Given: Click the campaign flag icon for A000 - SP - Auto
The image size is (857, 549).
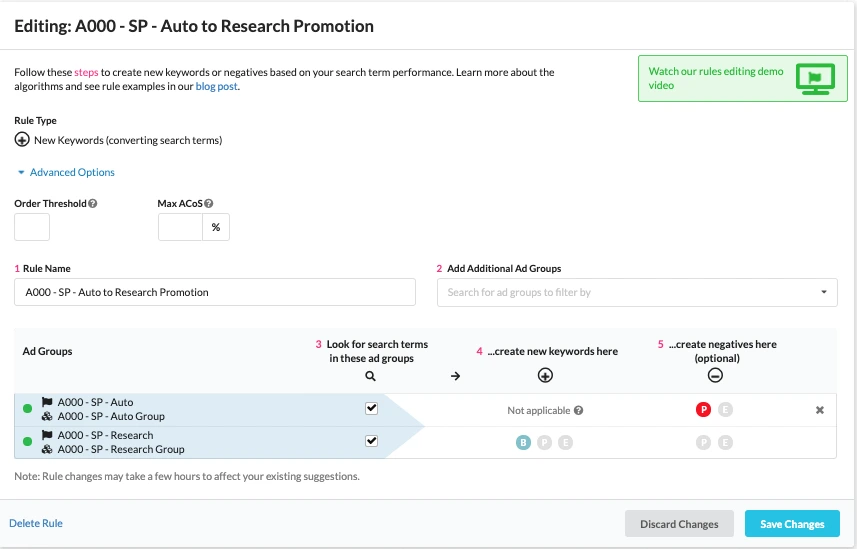Looking at the screenshot, I should [47, 402].
